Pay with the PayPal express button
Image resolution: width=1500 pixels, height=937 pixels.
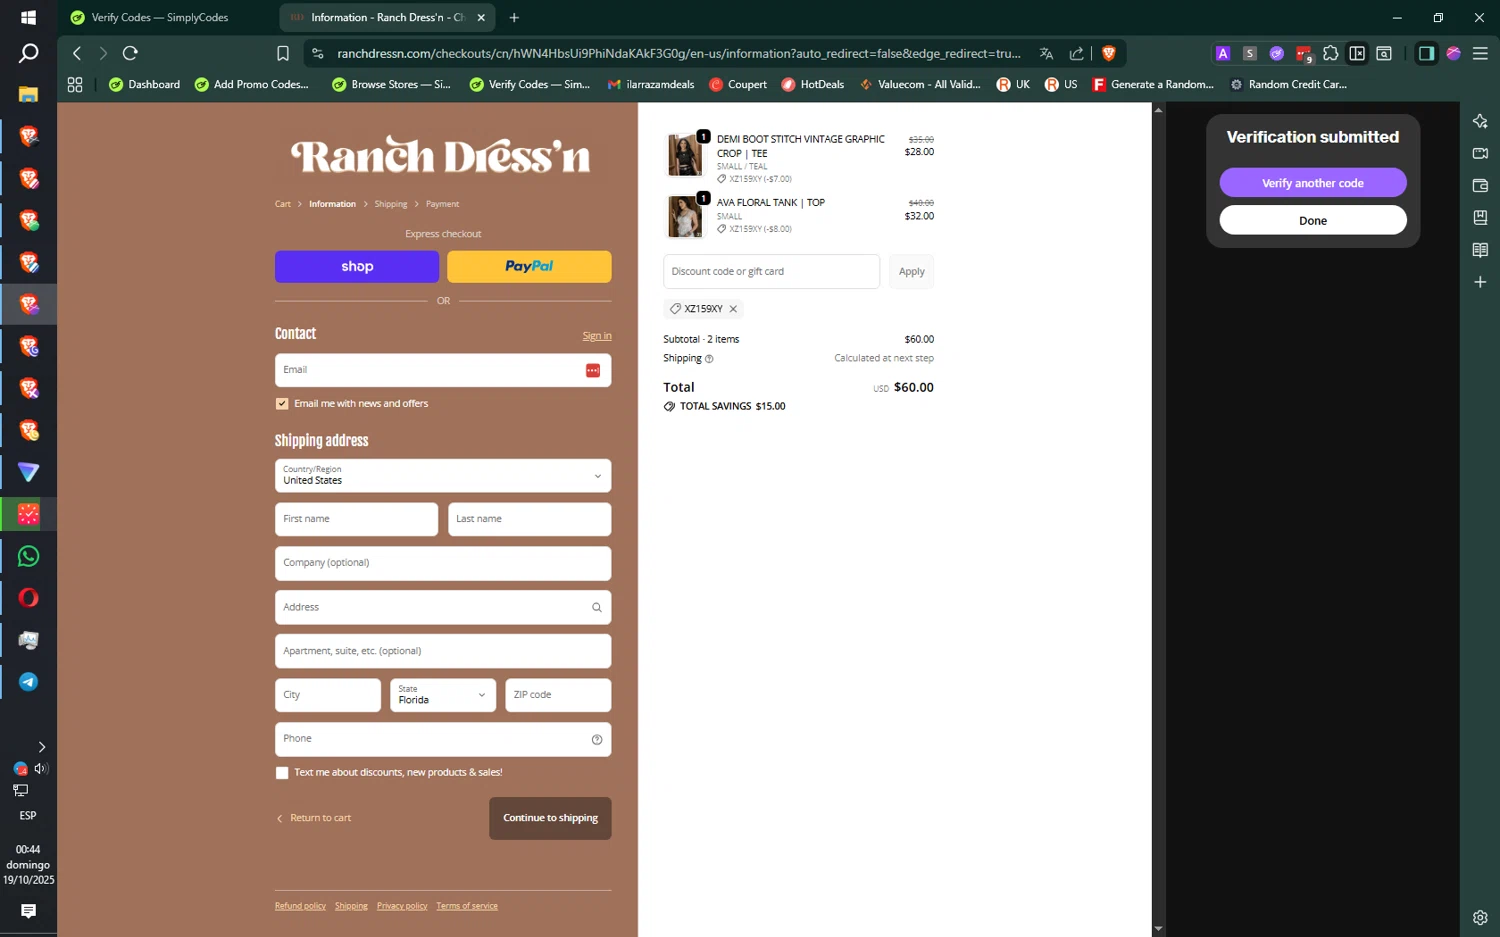pos(529,267)
